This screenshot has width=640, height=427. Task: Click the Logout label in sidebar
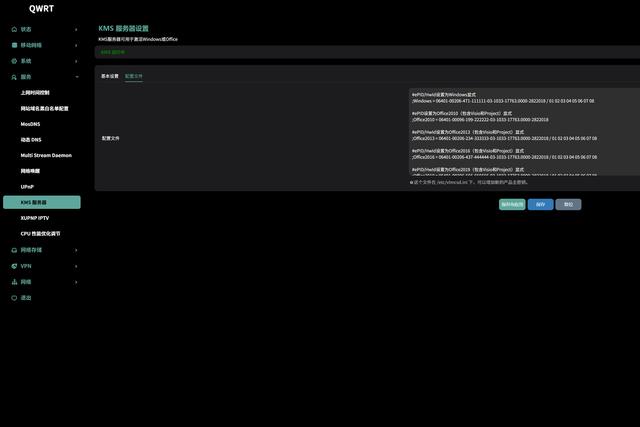(26, 298)
